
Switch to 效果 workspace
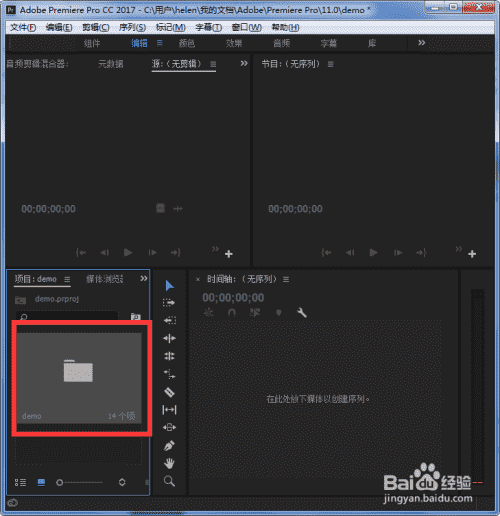[234, 43]
